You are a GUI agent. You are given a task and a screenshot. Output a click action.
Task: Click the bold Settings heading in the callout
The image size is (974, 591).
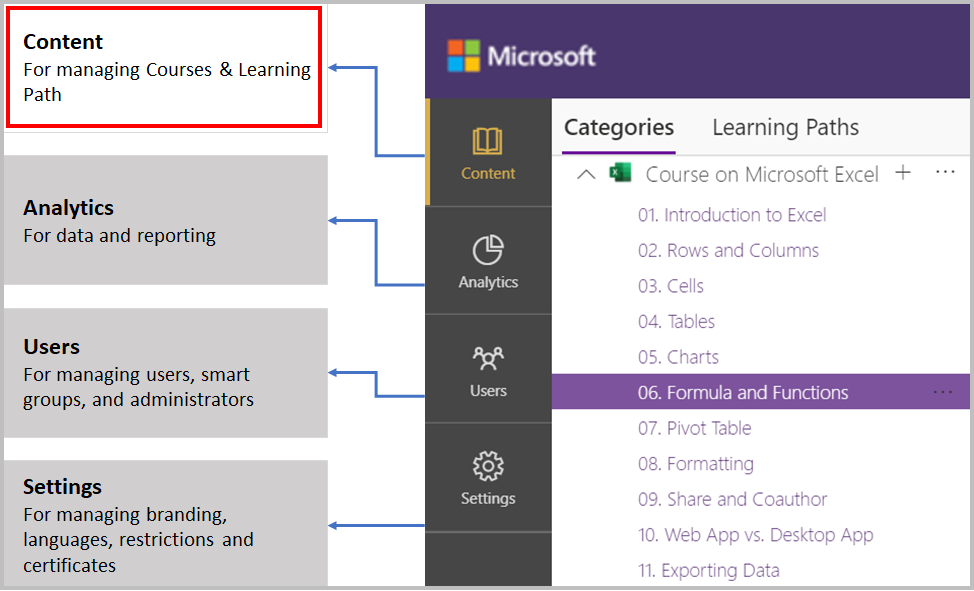[x=62, y=487]
